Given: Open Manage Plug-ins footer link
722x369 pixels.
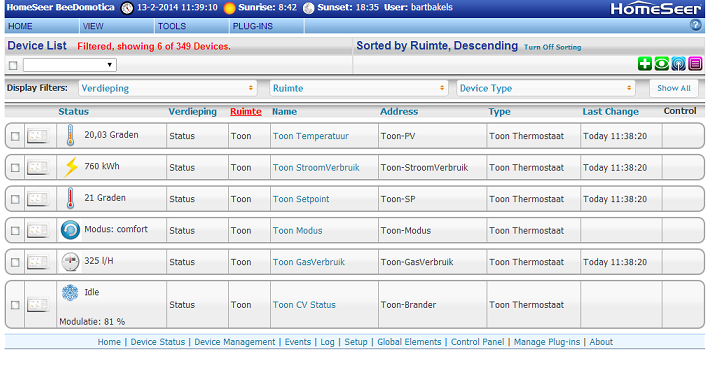Looking at the screenshot, I should point(547,342).
